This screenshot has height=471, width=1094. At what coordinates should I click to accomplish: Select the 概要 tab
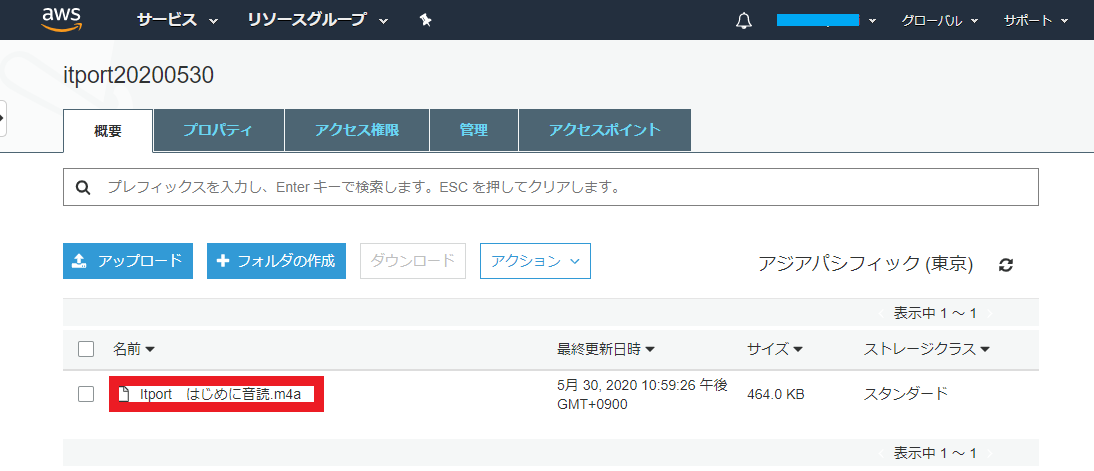point(108,130)
